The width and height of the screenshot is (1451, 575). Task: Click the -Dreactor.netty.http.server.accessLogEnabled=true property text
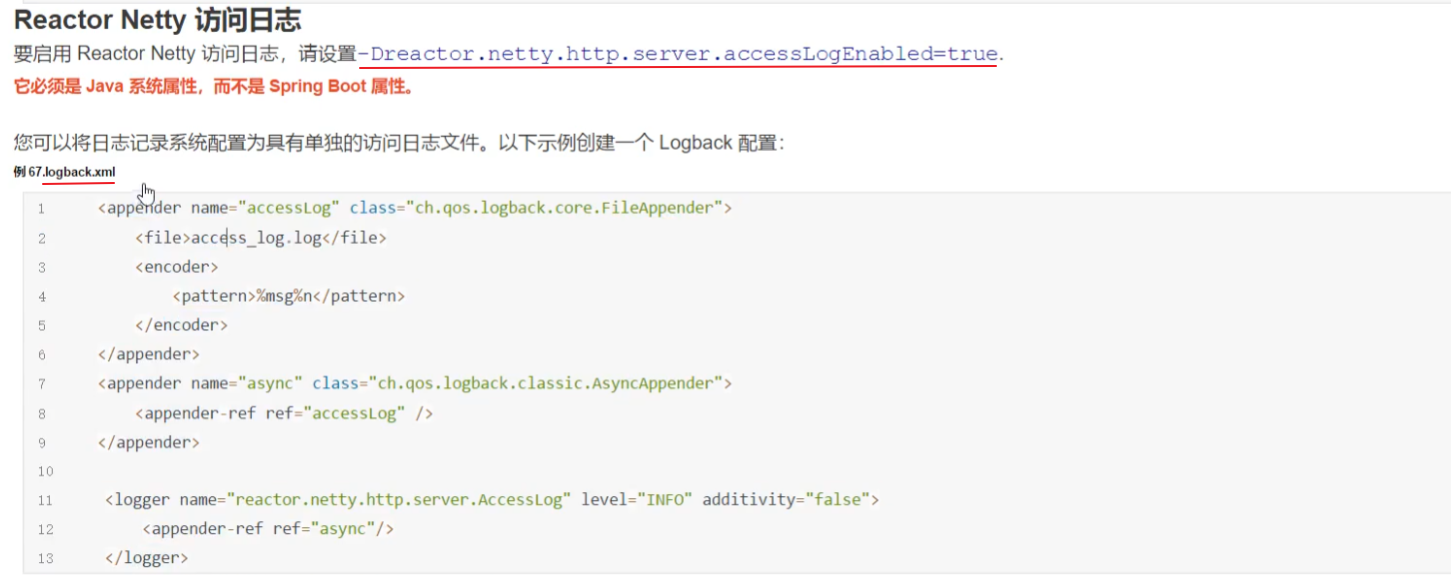(678, 54)
